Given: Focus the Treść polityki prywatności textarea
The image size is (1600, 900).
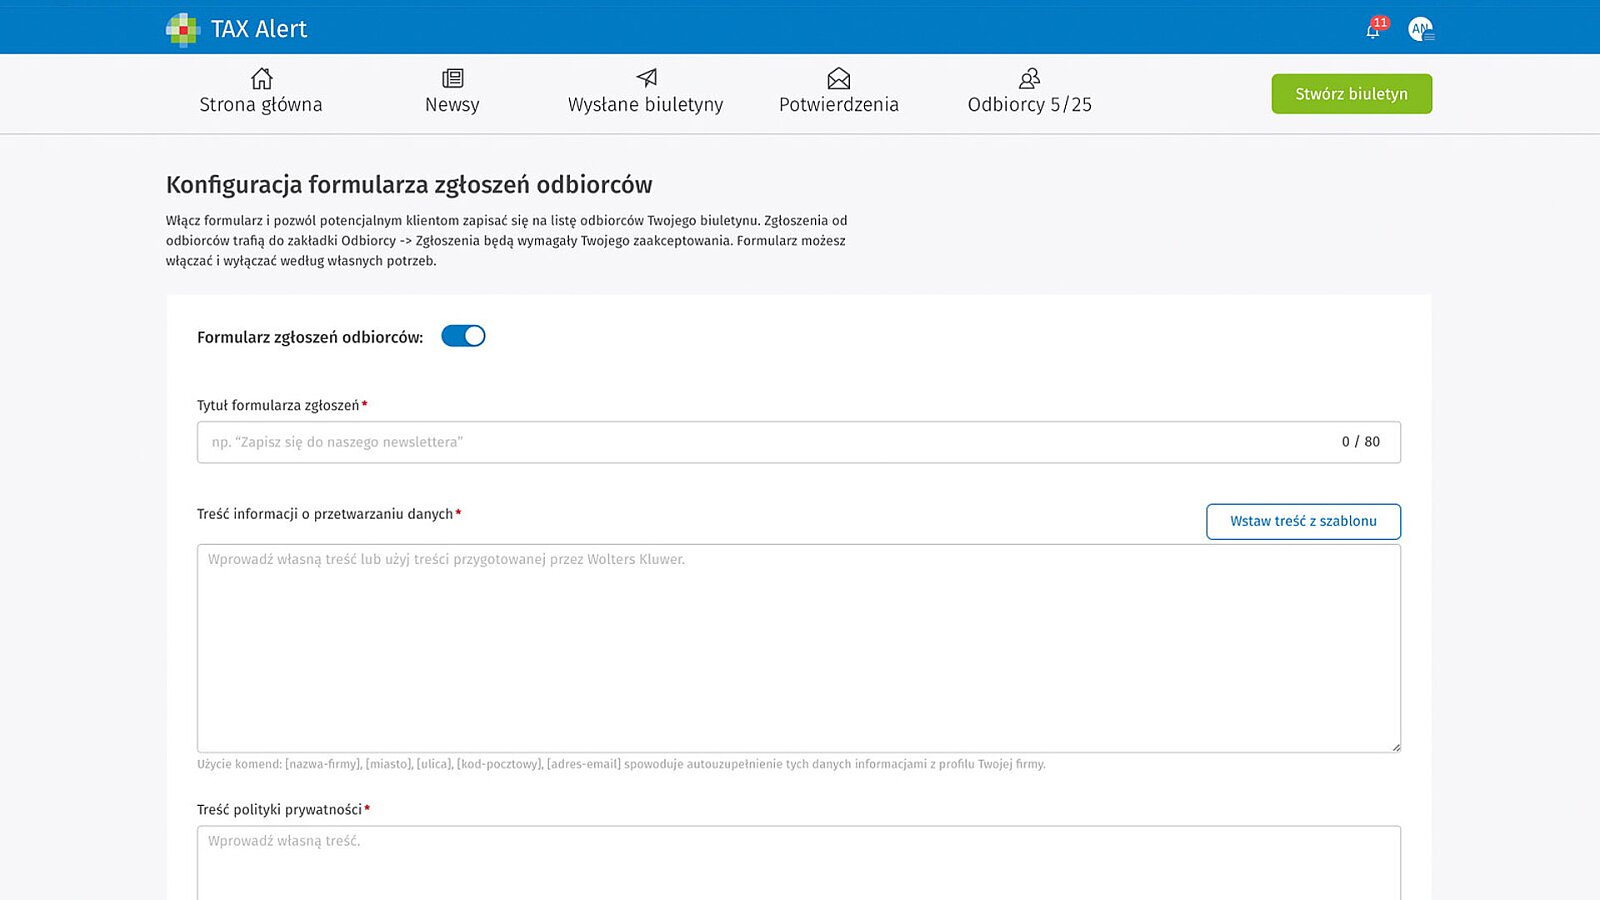Looking at the screenshot, I should click(x=798, y=862).
